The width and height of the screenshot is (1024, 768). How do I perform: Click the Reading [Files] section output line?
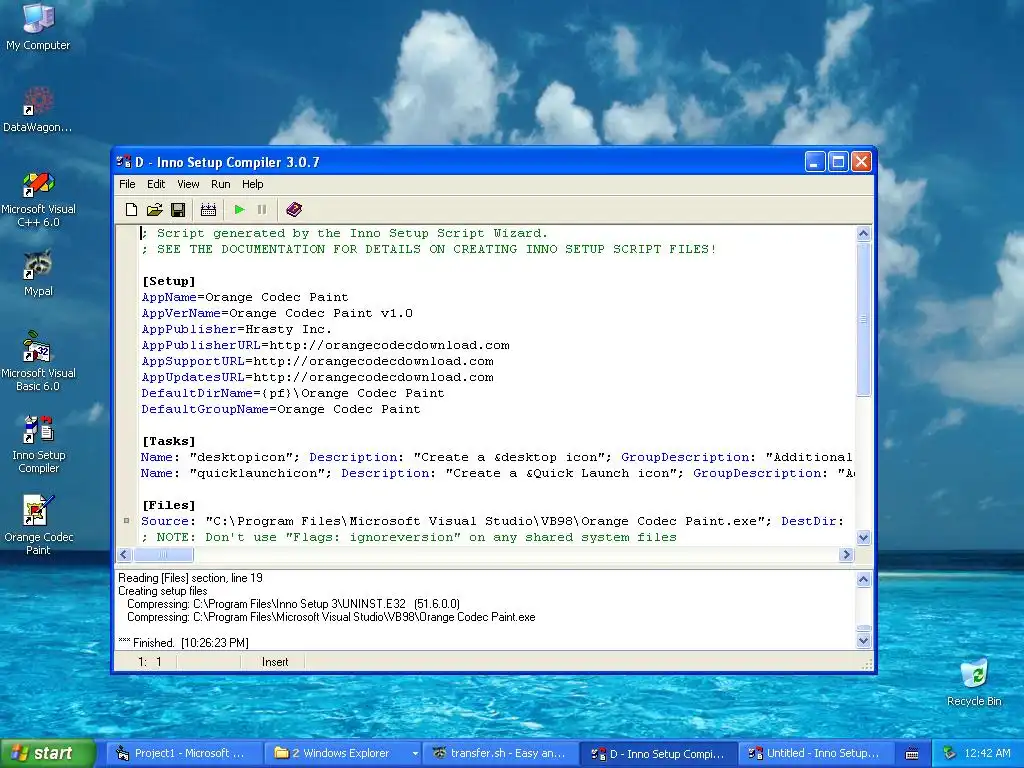[190, 578]
